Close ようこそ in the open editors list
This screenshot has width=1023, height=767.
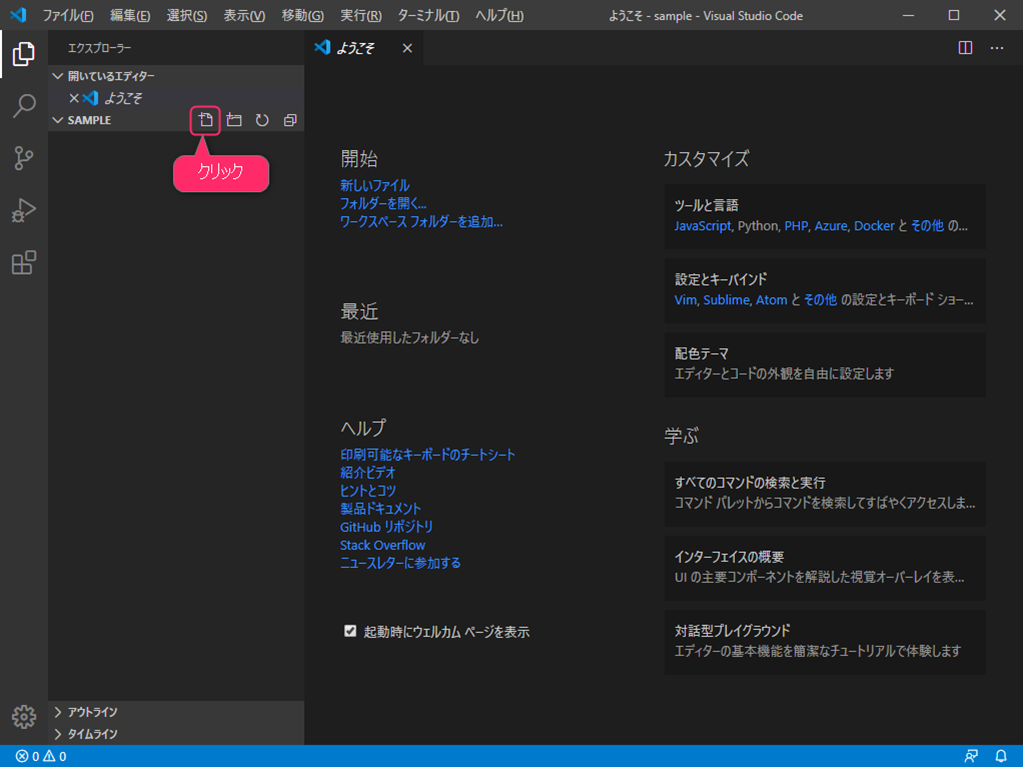pos(74,98)
